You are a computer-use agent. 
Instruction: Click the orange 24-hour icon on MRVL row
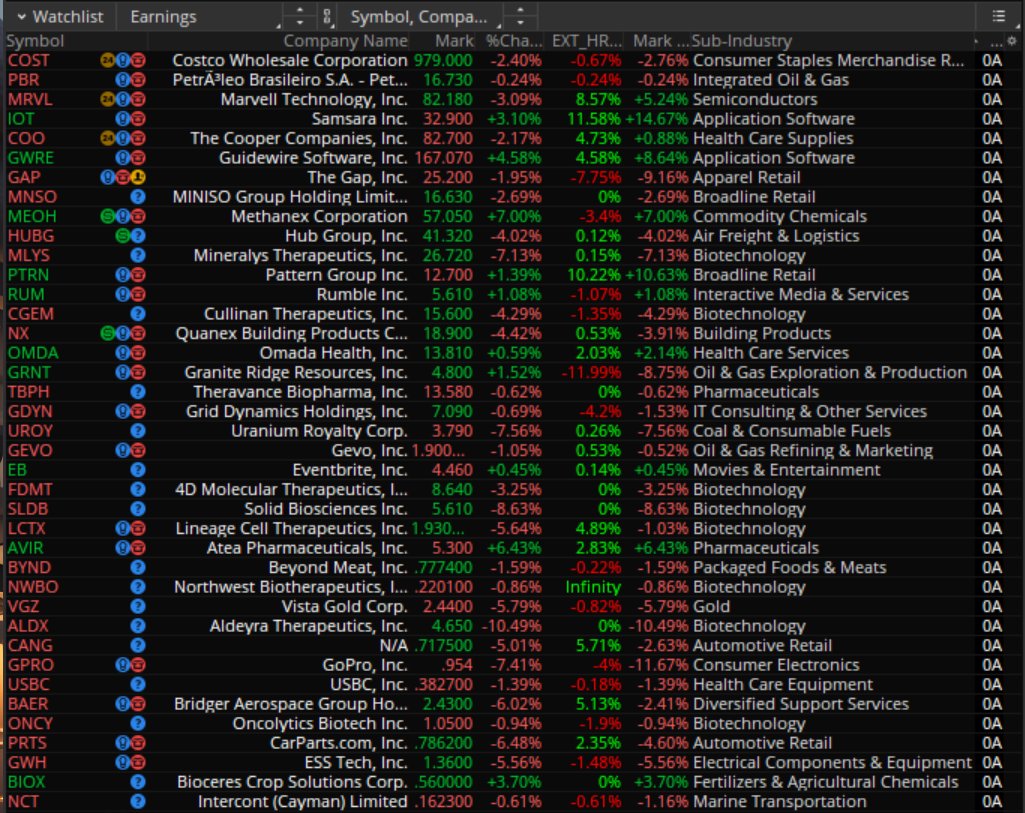click(x=108, y=100)
